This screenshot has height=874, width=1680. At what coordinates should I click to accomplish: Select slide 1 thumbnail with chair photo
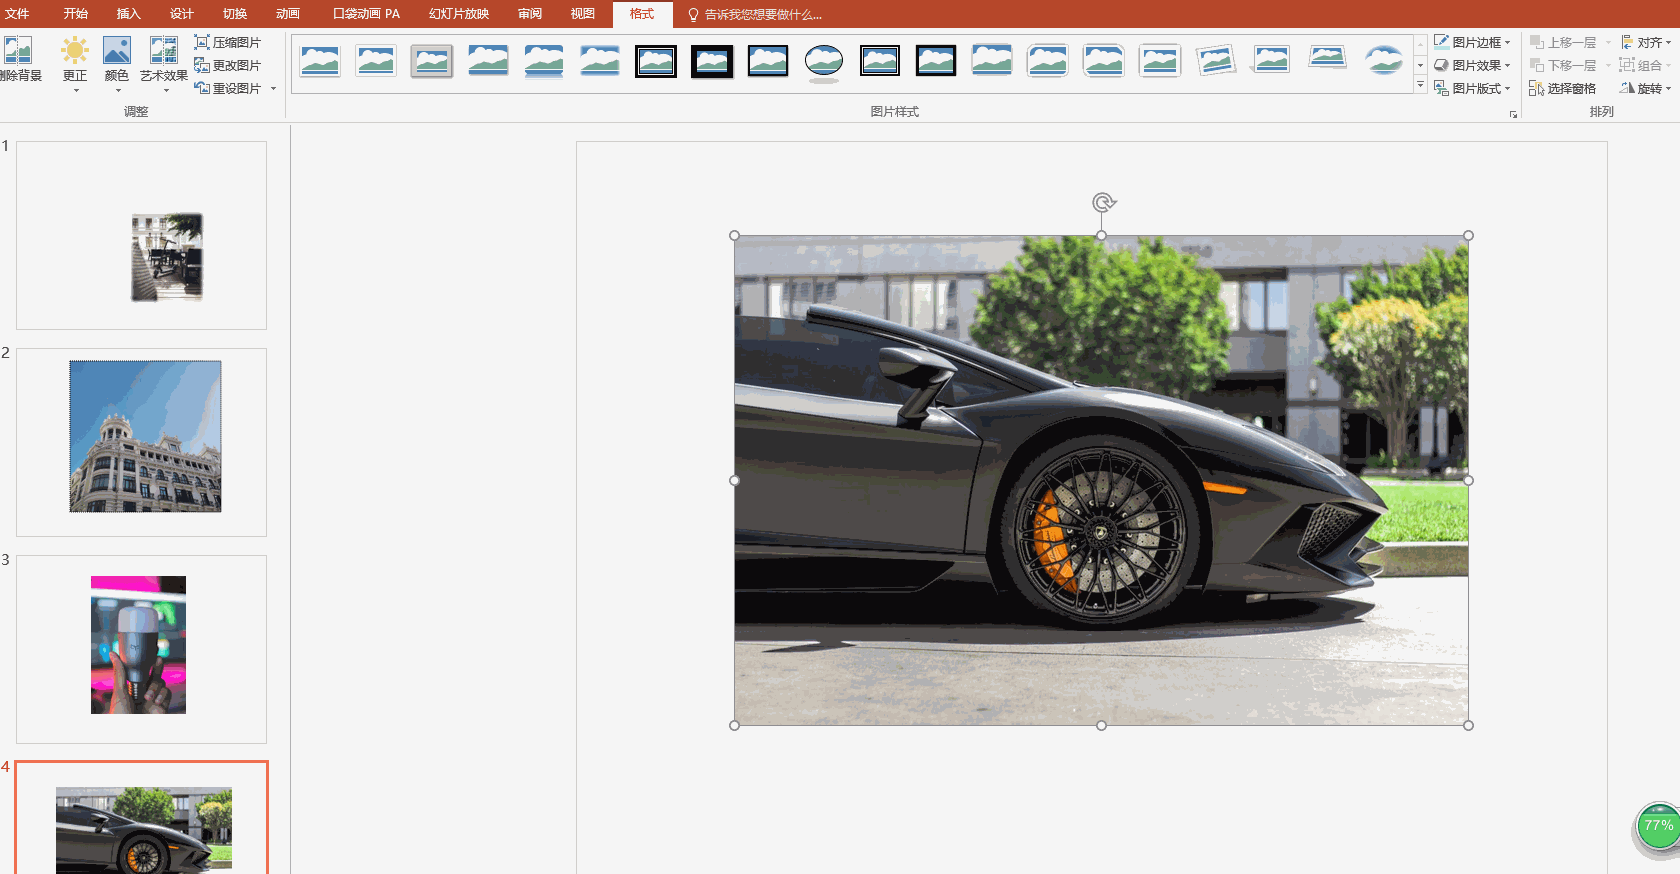(x=141, y=235)
